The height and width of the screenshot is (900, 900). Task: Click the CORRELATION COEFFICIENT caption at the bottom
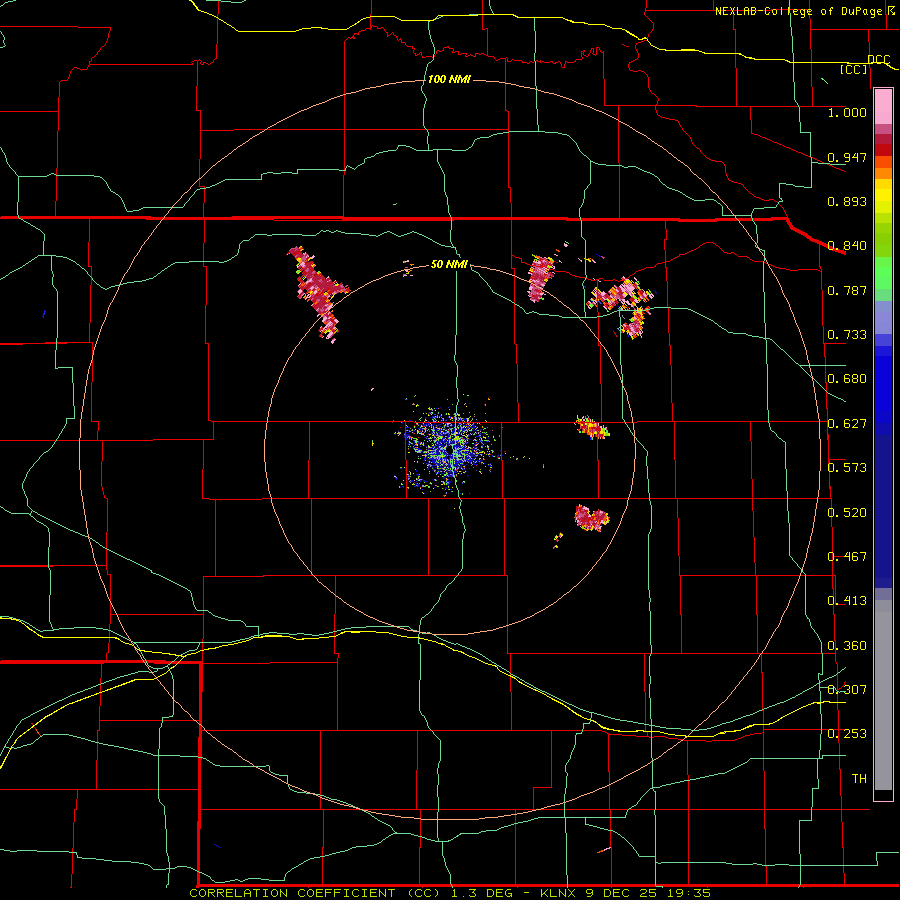(450, 893)
